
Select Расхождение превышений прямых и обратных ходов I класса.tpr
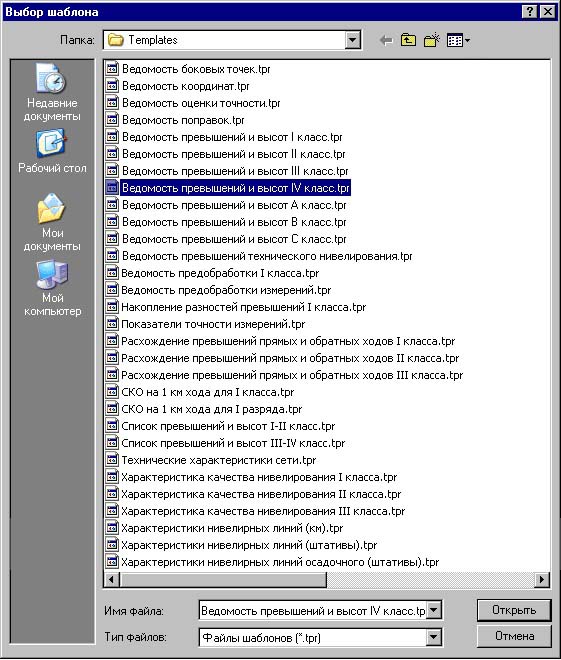coord(288,341)
